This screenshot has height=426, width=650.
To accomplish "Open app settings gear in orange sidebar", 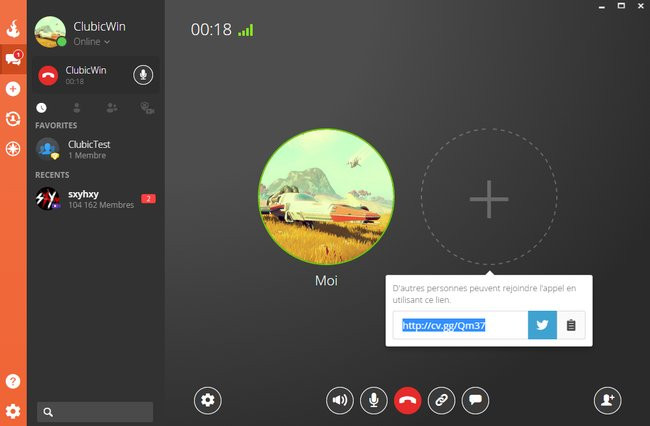I will coord(13,411).
